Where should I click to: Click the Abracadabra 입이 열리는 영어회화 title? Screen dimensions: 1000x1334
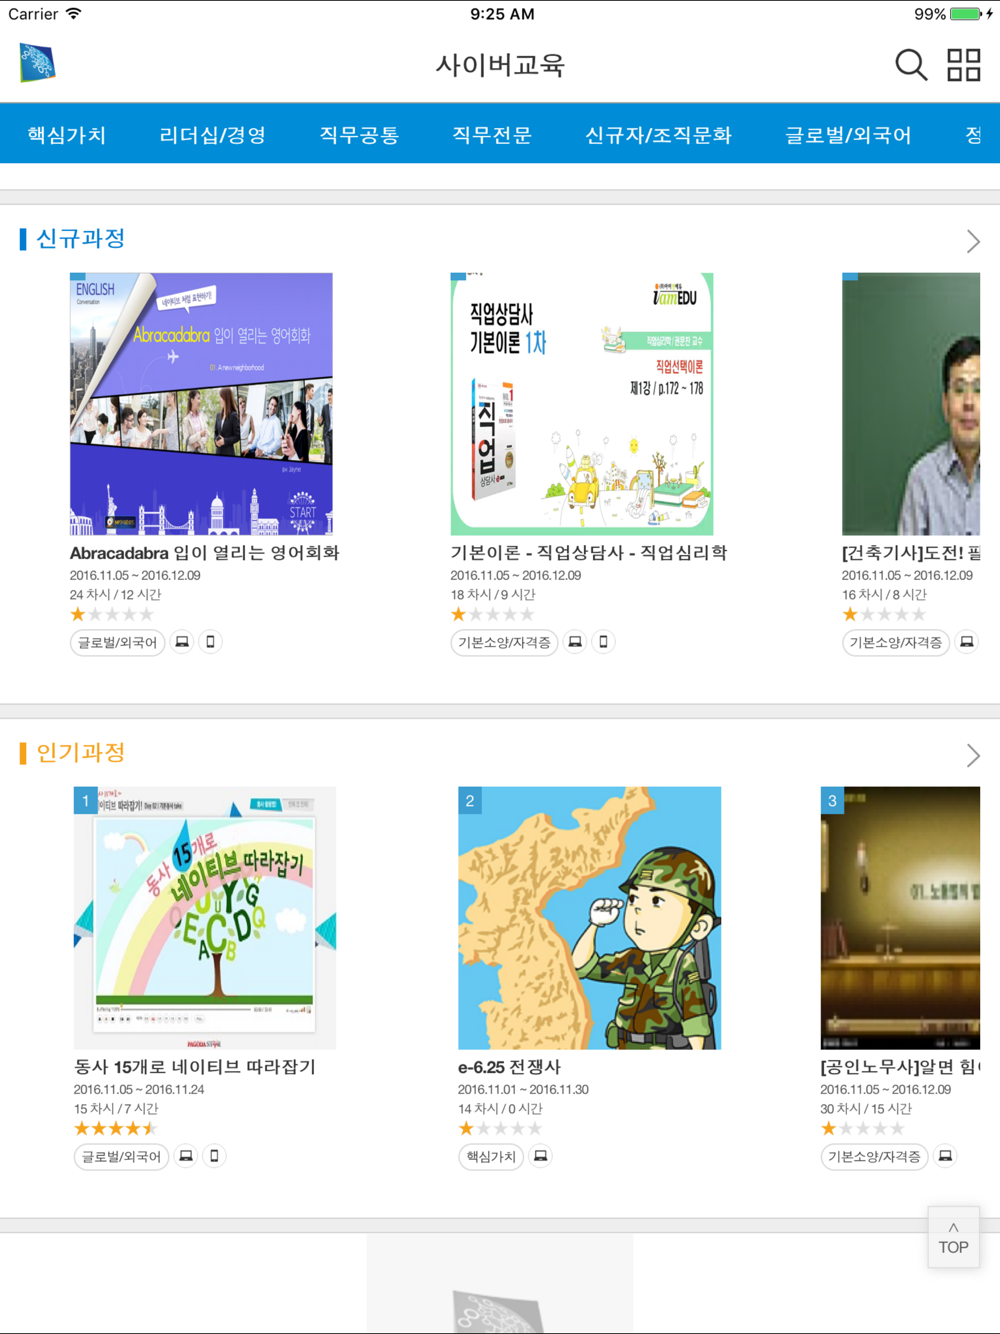click(205, 553)
